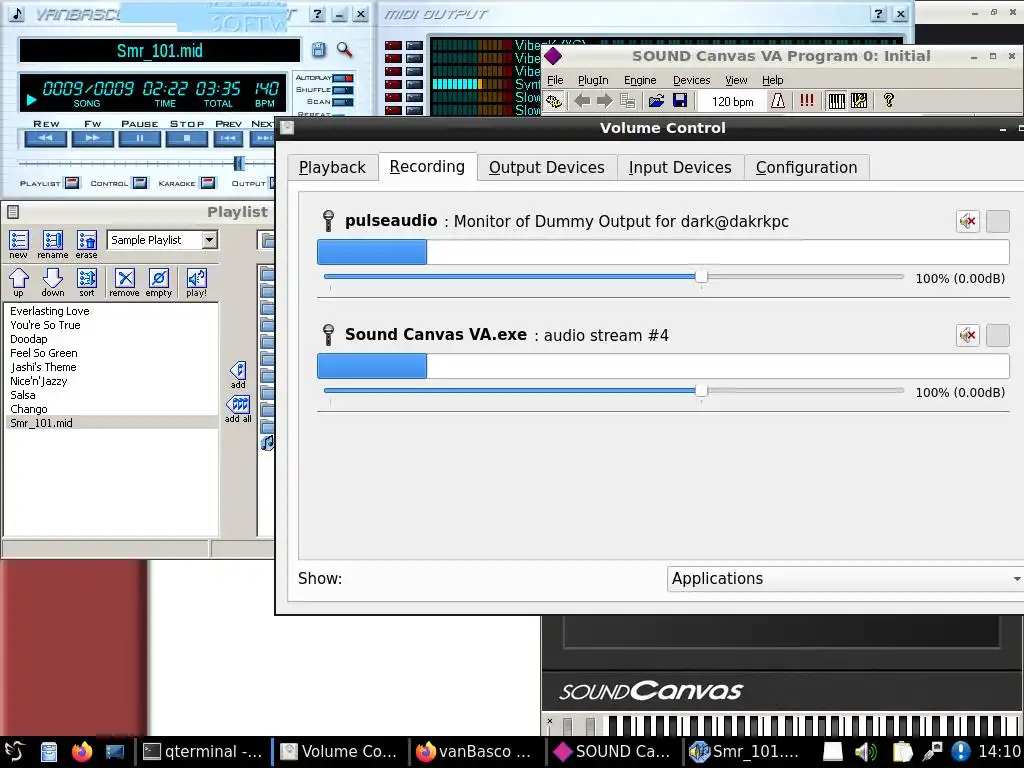Click the empty playlist icon
The width and height of the screenshot is (1024, 768).
pos(158,282)
